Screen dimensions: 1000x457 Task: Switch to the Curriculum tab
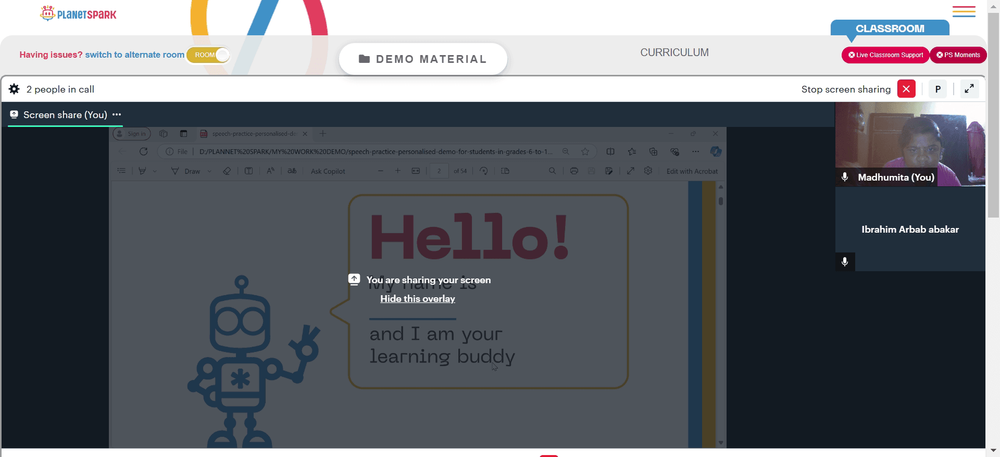(x=674, y=52)
